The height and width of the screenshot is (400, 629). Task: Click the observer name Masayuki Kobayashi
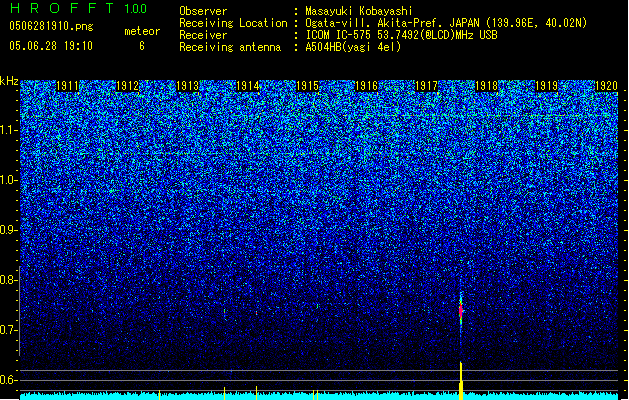click(x=359, y=11)
